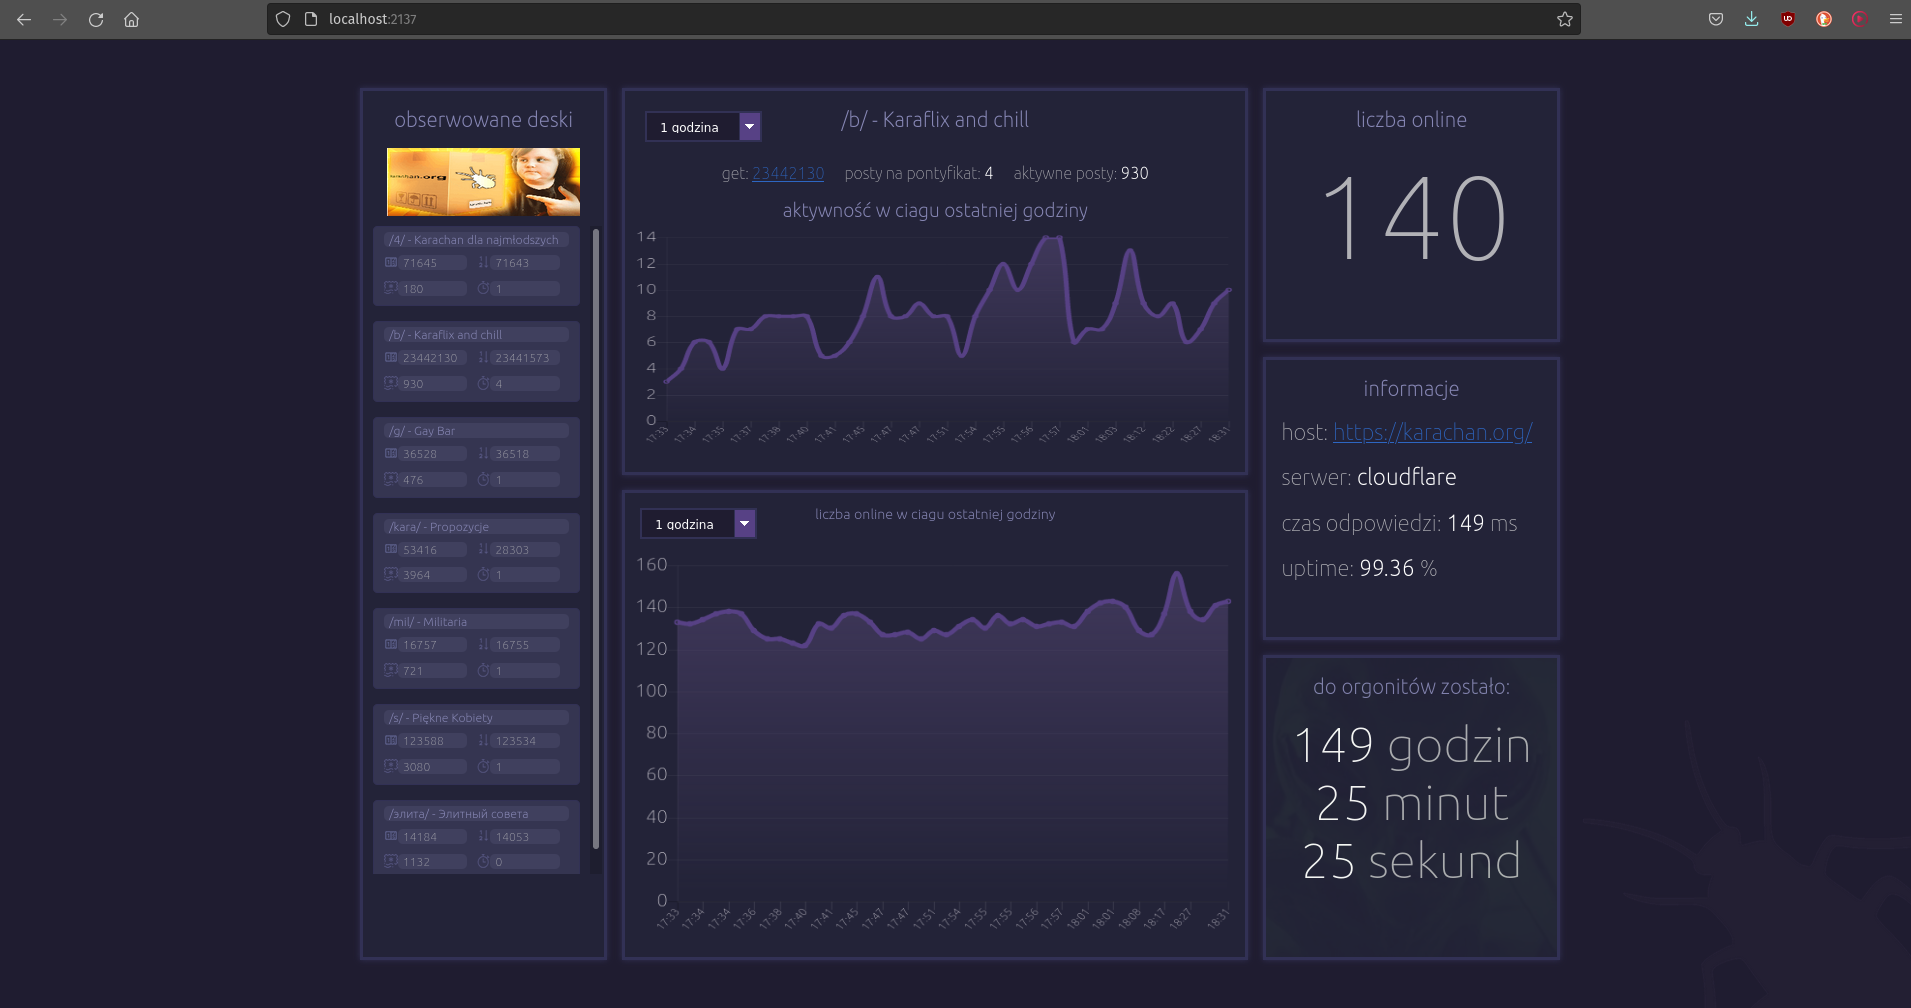Follow the get link 23442130
This screenshot has width=1911, height=1008.
click(x=788, y=173)
